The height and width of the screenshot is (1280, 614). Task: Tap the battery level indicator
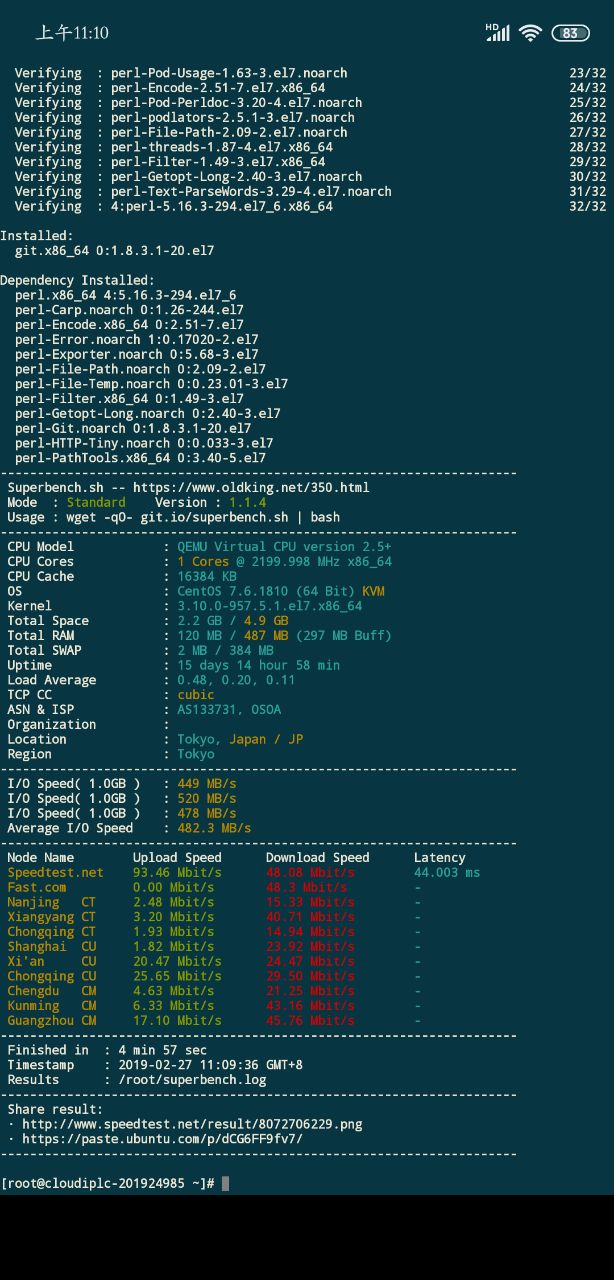click(570, 33)
